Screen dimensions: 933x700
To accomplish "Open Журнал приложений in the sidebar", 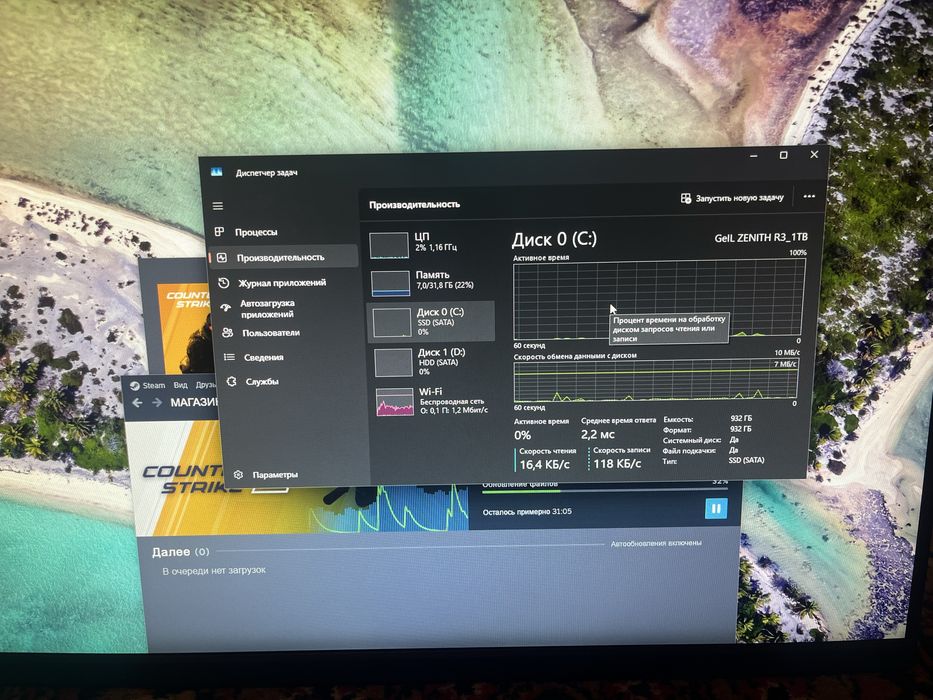I will coord(284,283).
